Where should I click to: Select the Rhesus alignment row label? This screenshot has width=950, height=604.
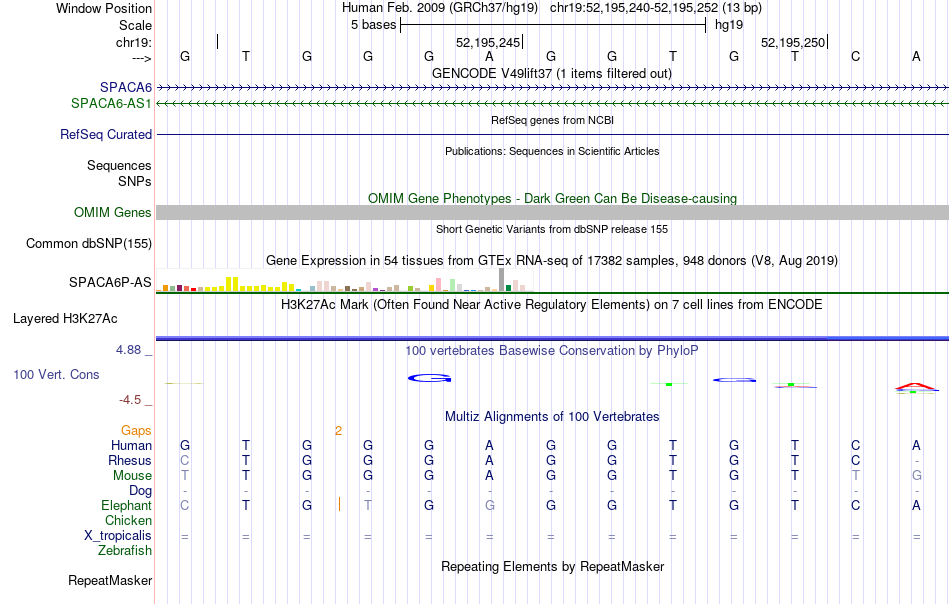tap(130, 460)
